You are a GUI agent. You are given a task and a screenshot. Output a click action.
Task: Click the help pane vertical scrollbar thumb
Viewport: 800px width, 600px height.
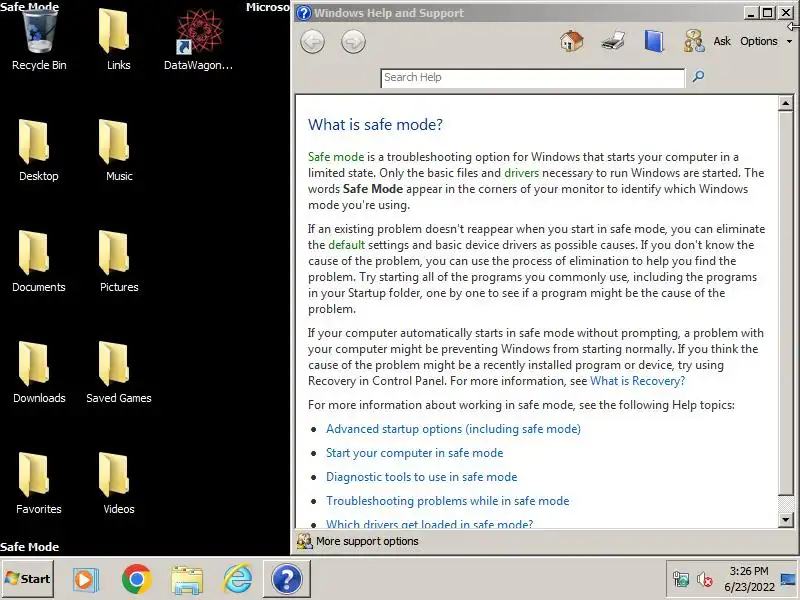pos(785,303)
